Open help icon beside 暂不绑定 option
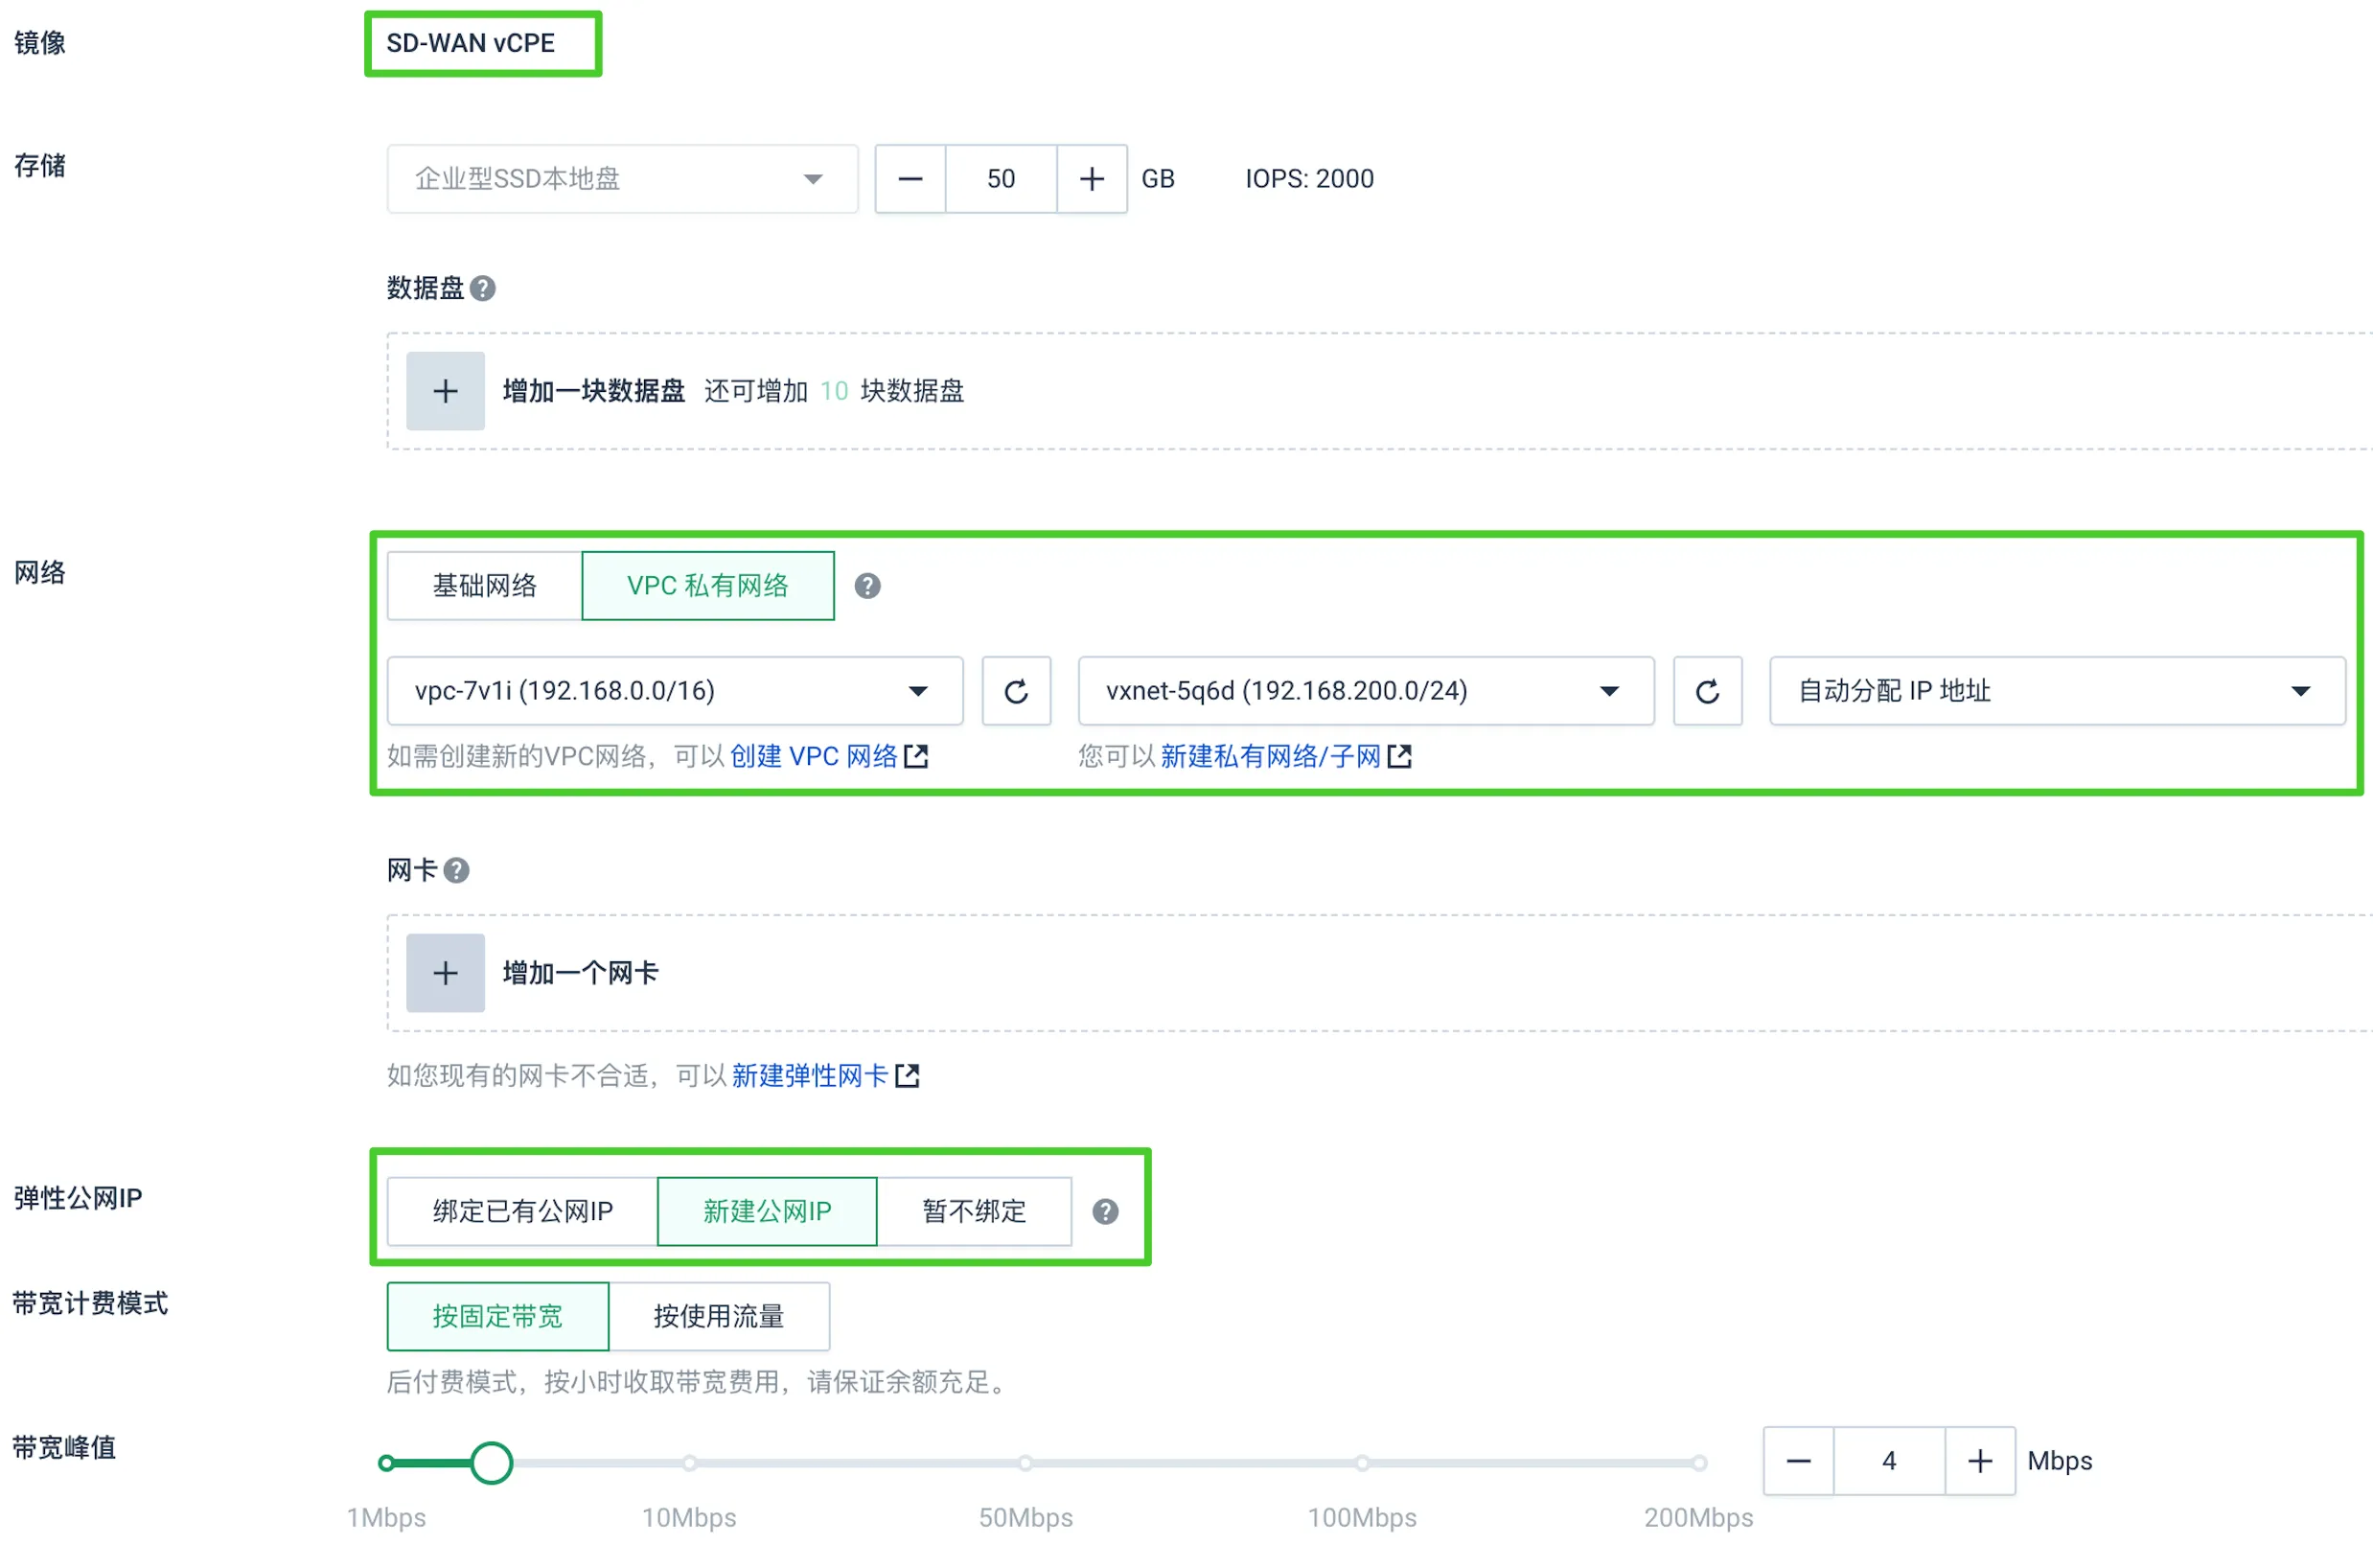 click(x=1106, y=1212)
